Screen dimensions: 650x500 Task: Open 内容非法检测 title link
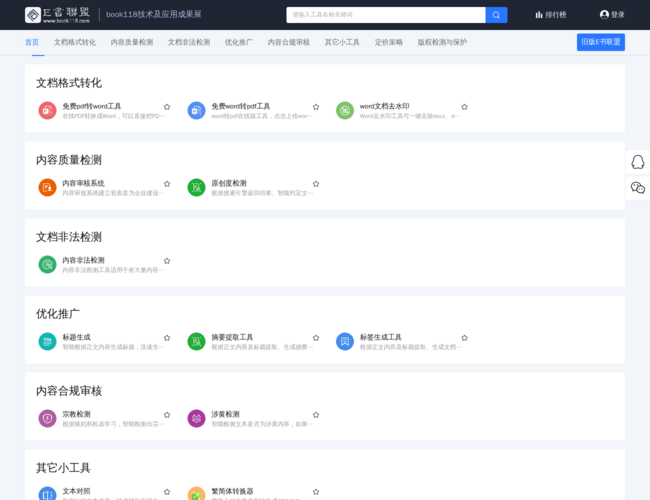tap(83, 260)
